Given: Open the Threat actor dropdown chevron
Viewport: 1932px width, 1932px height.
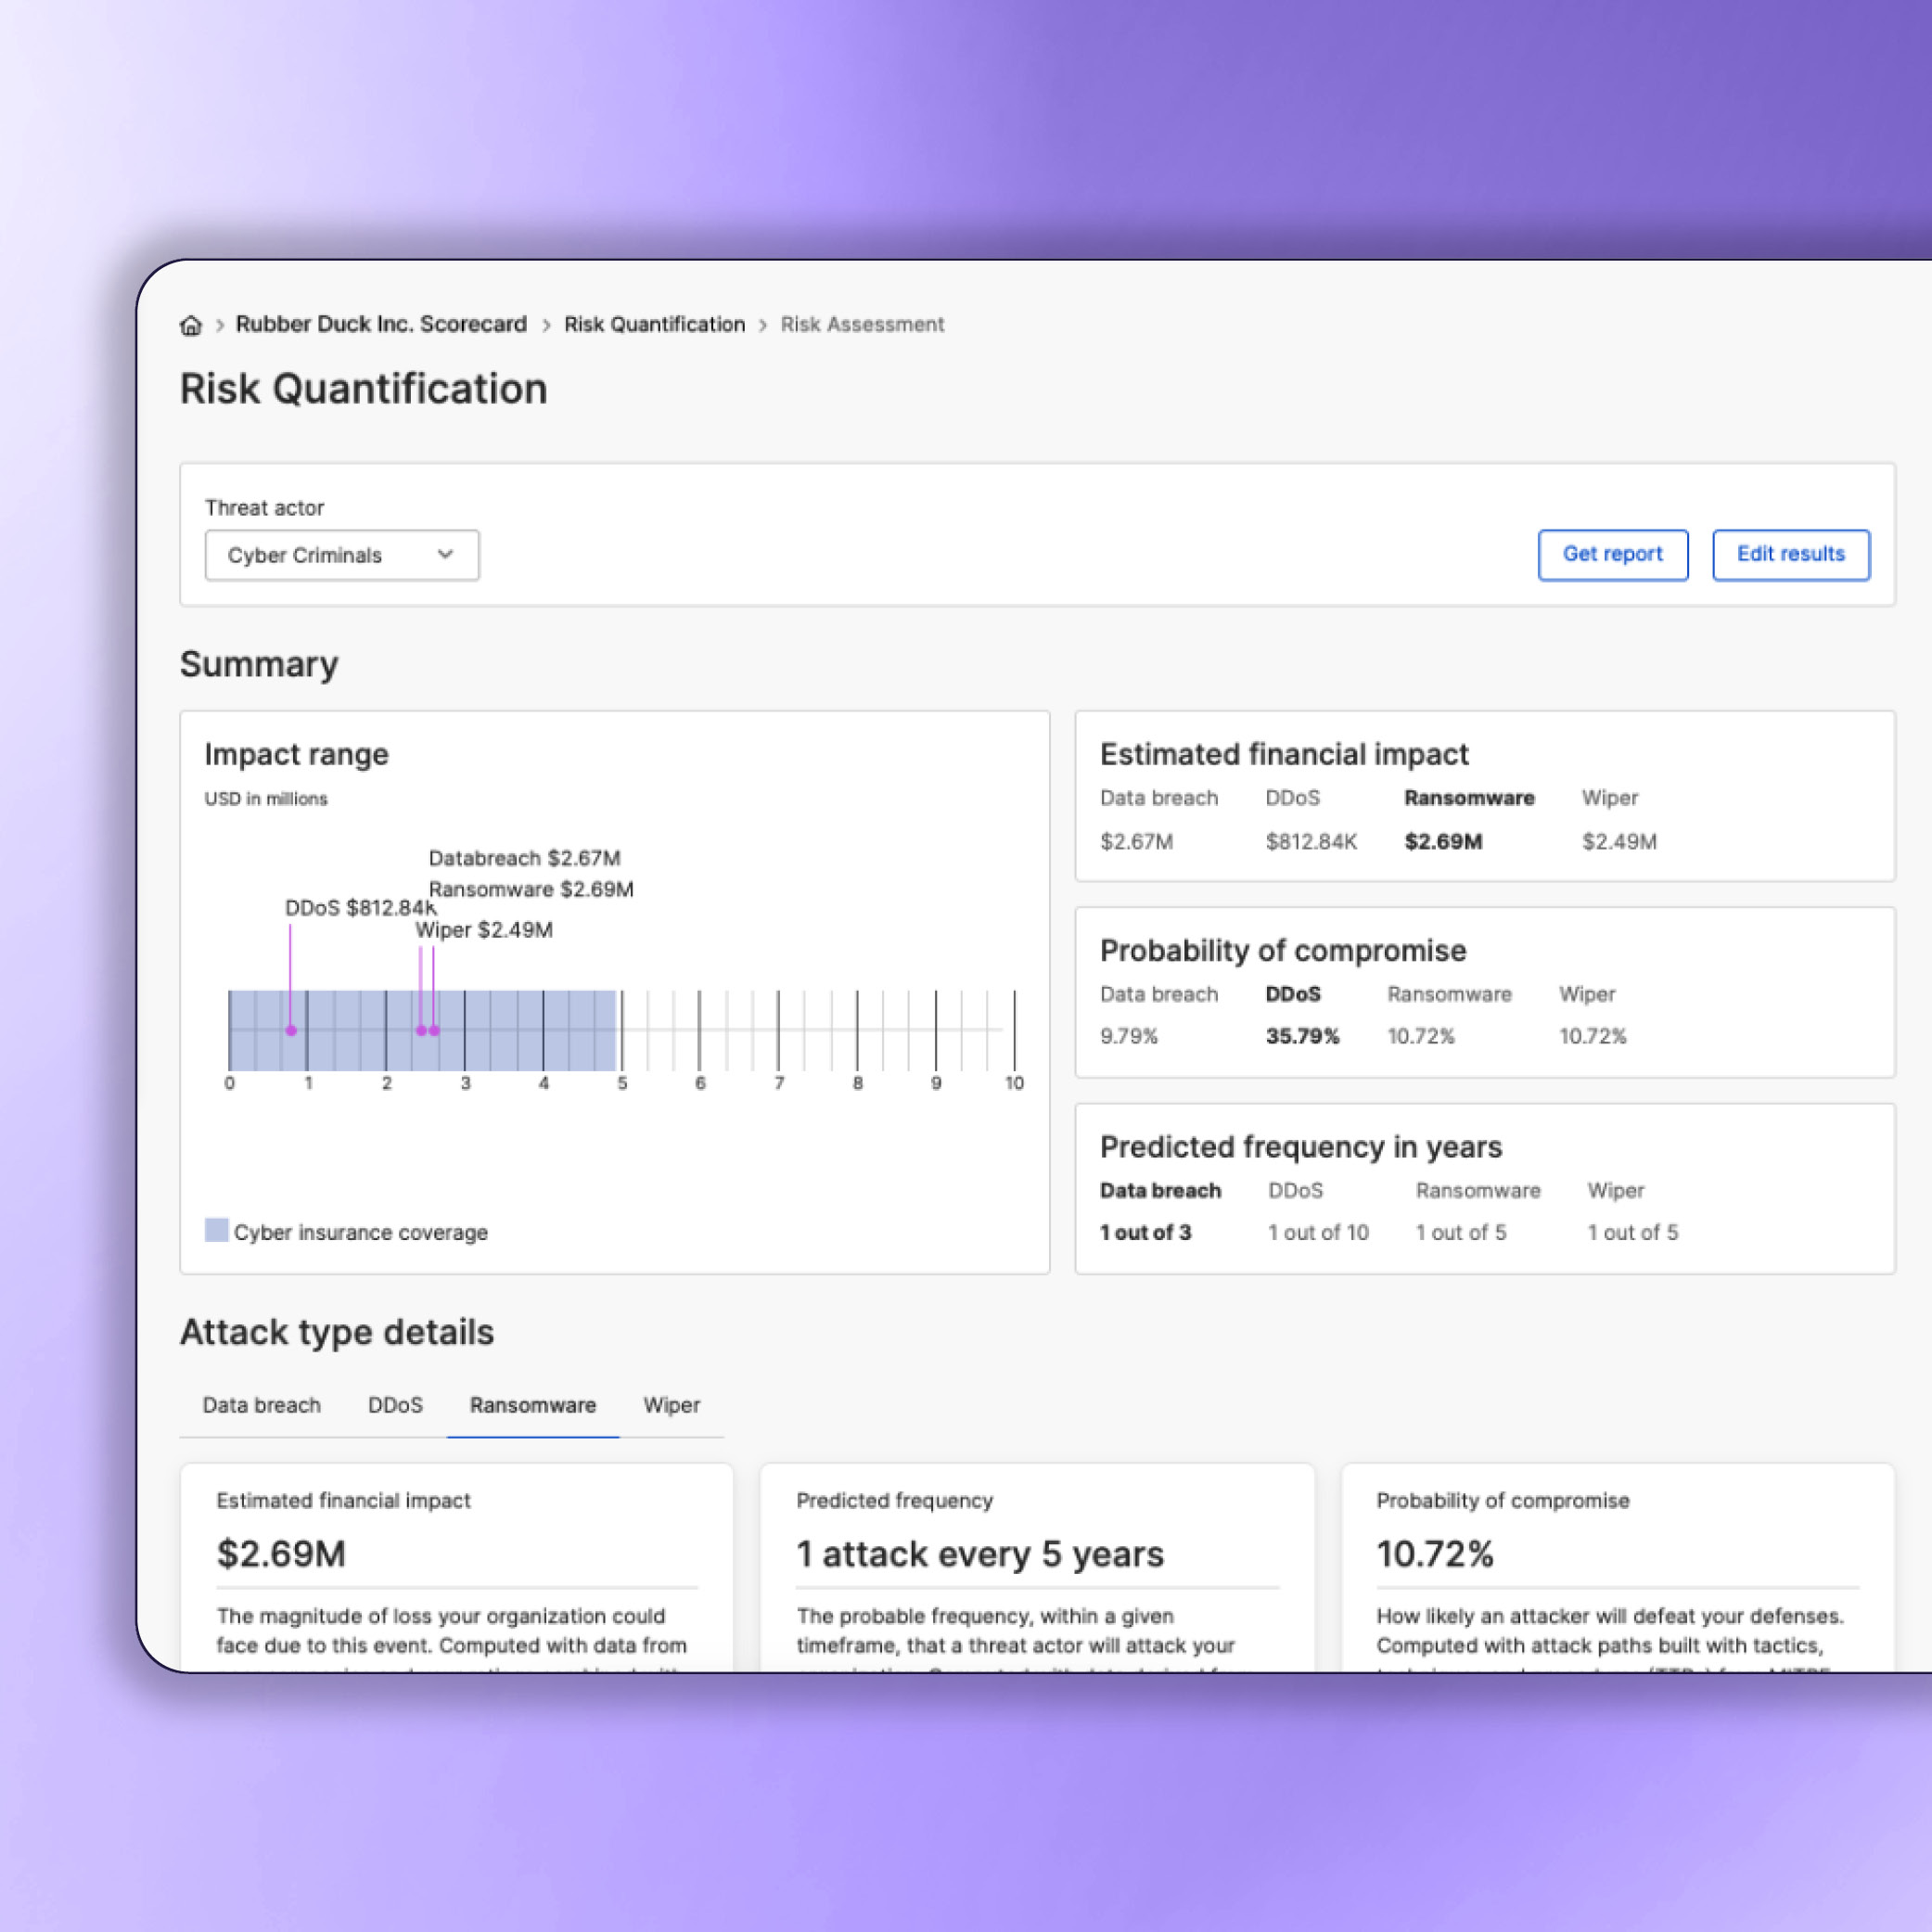Looking at the screenshot, I should click(445, 554).
